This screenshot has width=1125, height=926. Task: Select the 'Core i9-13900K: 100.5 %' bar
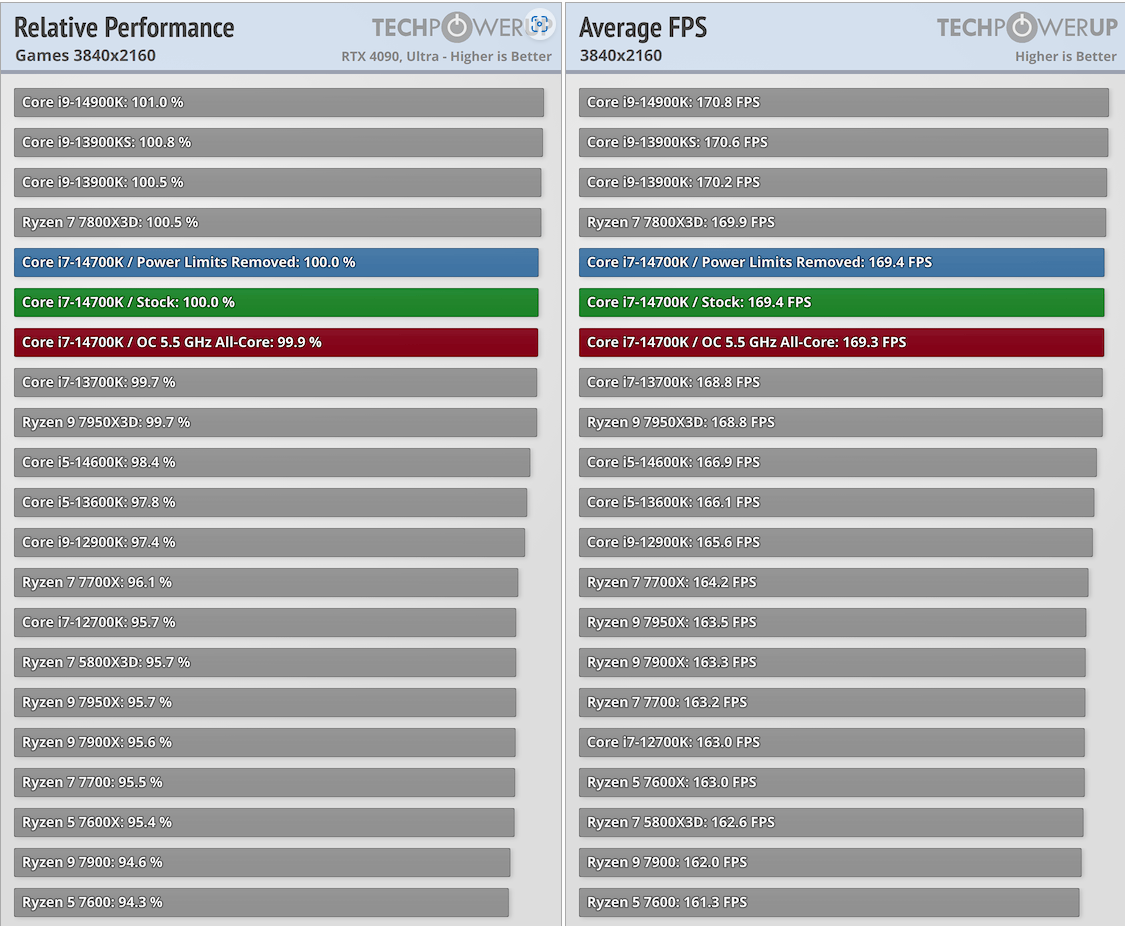pyautogui.click(x=278, y=183)
